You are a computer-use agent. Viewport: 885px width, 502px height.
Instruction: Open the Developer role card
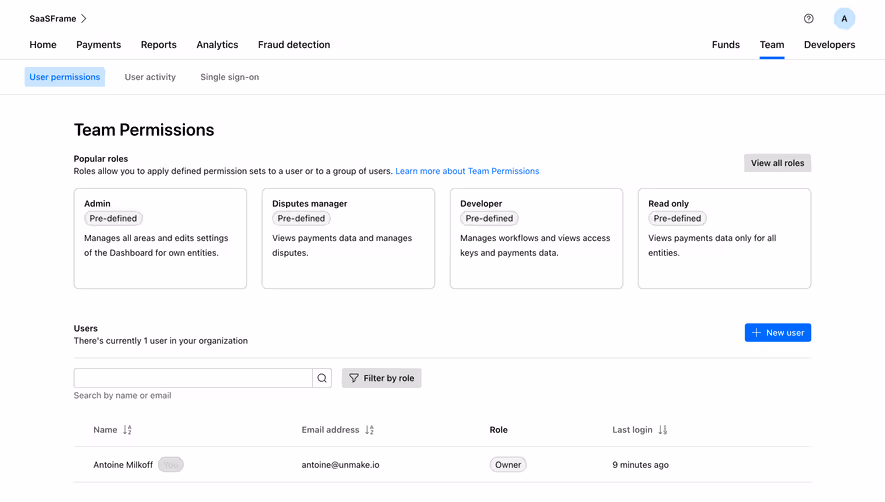tap(536, 238)
